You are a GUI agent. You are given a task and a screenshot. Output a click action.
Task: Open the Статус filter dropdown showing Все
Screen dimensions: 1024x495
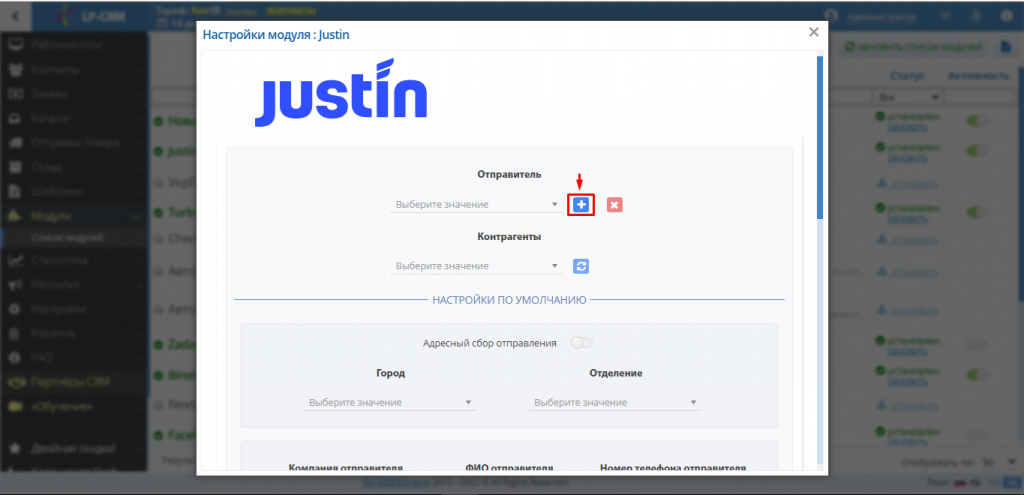(x=908, y=97)
